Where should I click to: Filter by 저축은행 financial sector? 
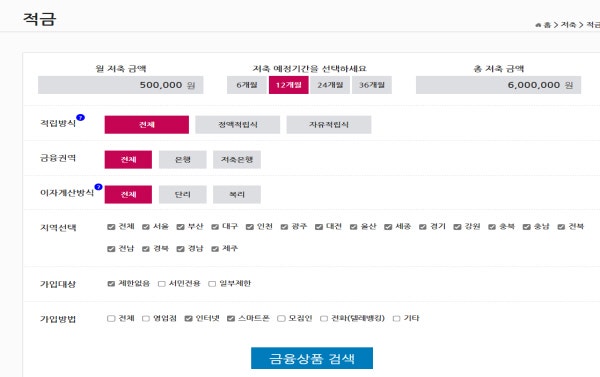pyautogui.click(x=237, y=160)
